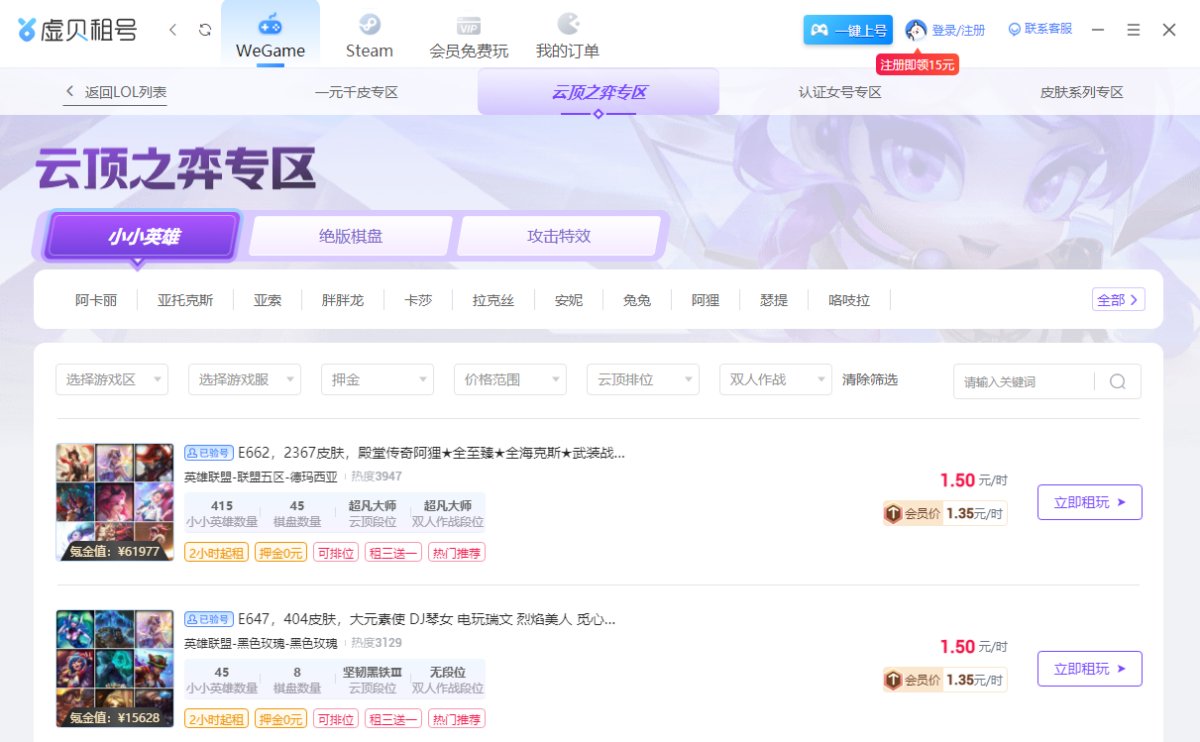
Task: Open the VIP 会员免费玩 section
Action: pyautogui.click(x=468, y=36)
